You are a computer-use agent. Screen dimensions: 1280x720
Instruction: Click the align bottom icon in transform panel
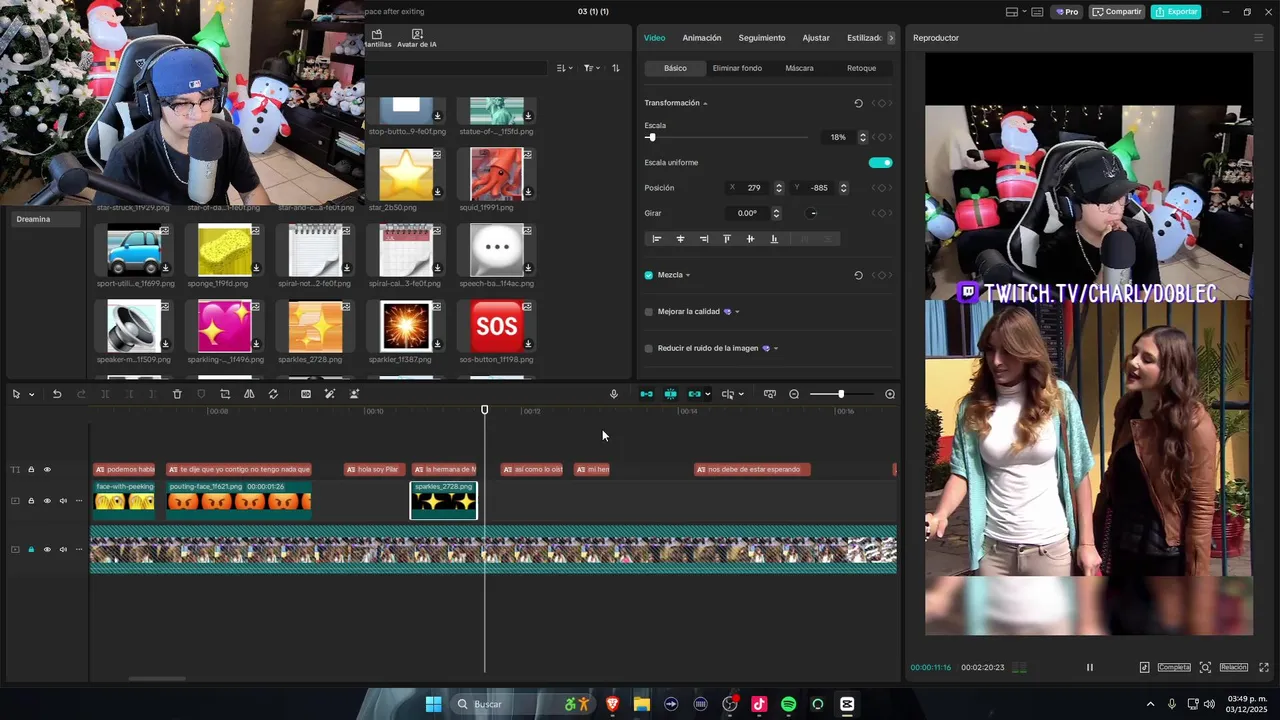pyautogui.click(x=774, y=239)
